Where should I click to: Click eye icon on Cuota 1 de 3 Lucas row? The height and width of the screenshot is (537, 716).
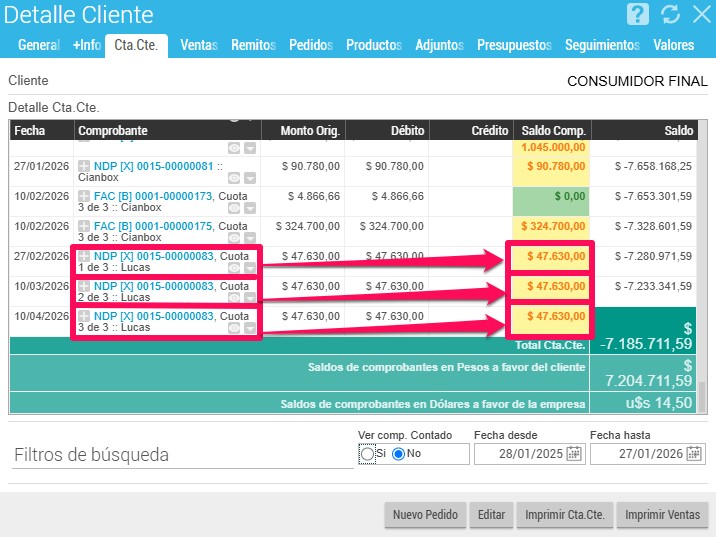(234, 268)
